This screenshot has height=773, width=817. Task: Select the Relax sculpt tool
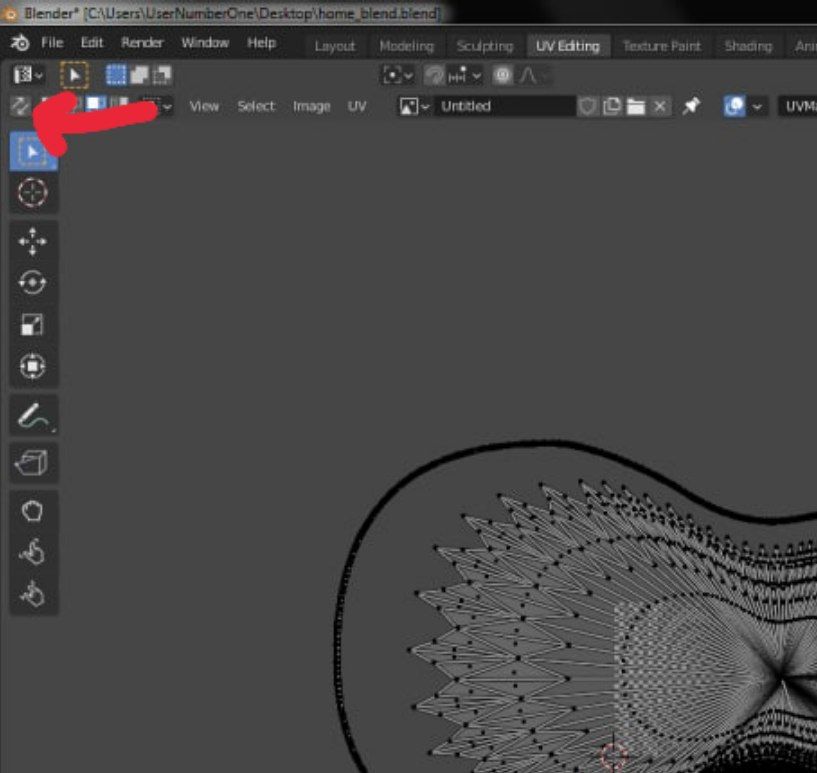point(33,552)
